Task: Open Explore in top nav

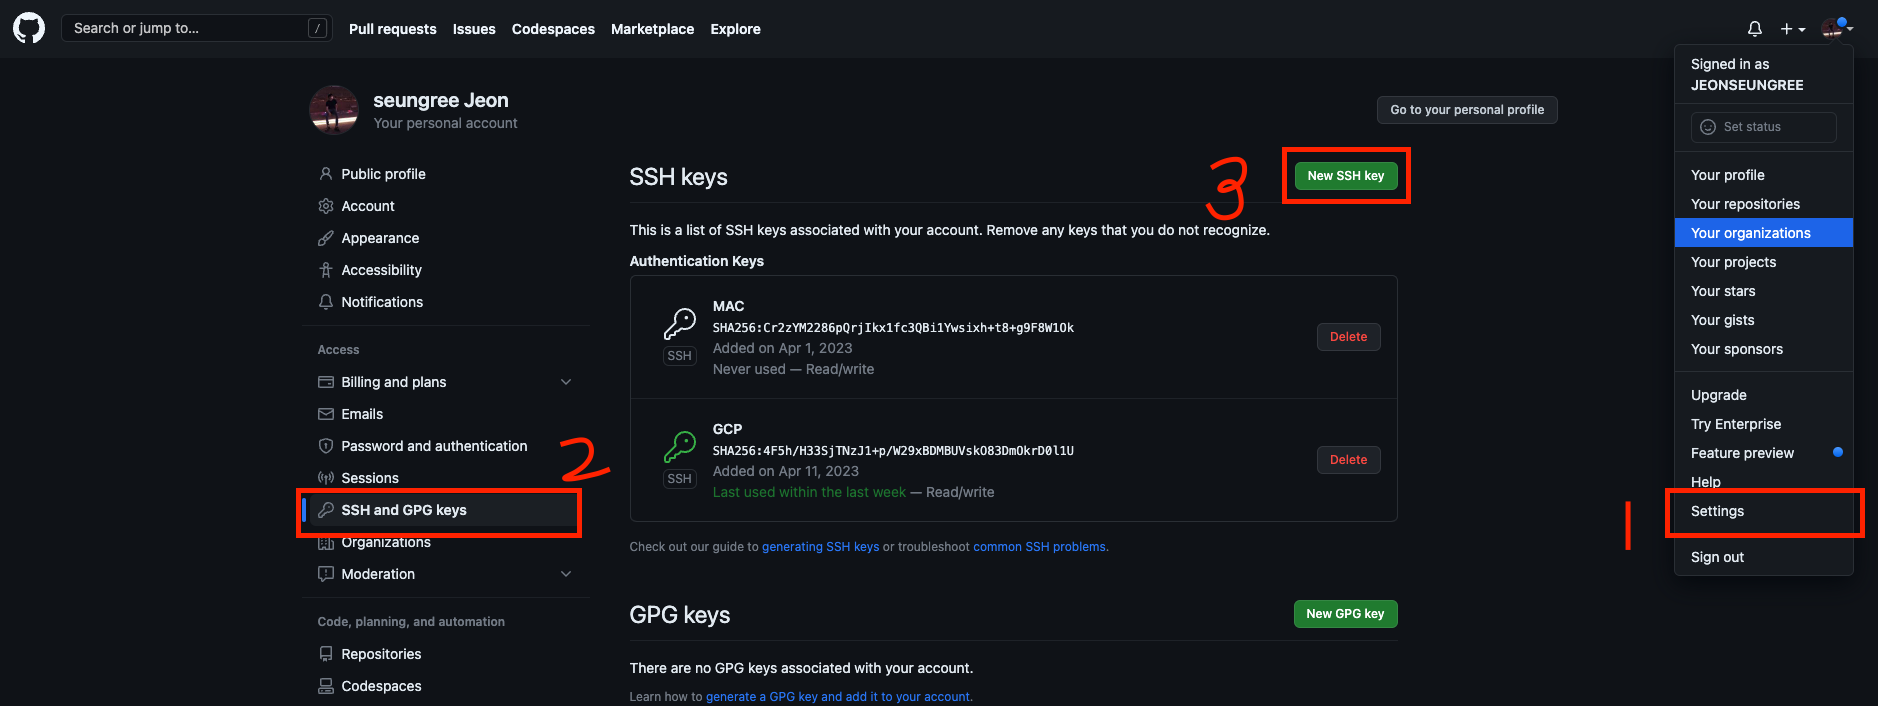Action: [x=736, y=29]
